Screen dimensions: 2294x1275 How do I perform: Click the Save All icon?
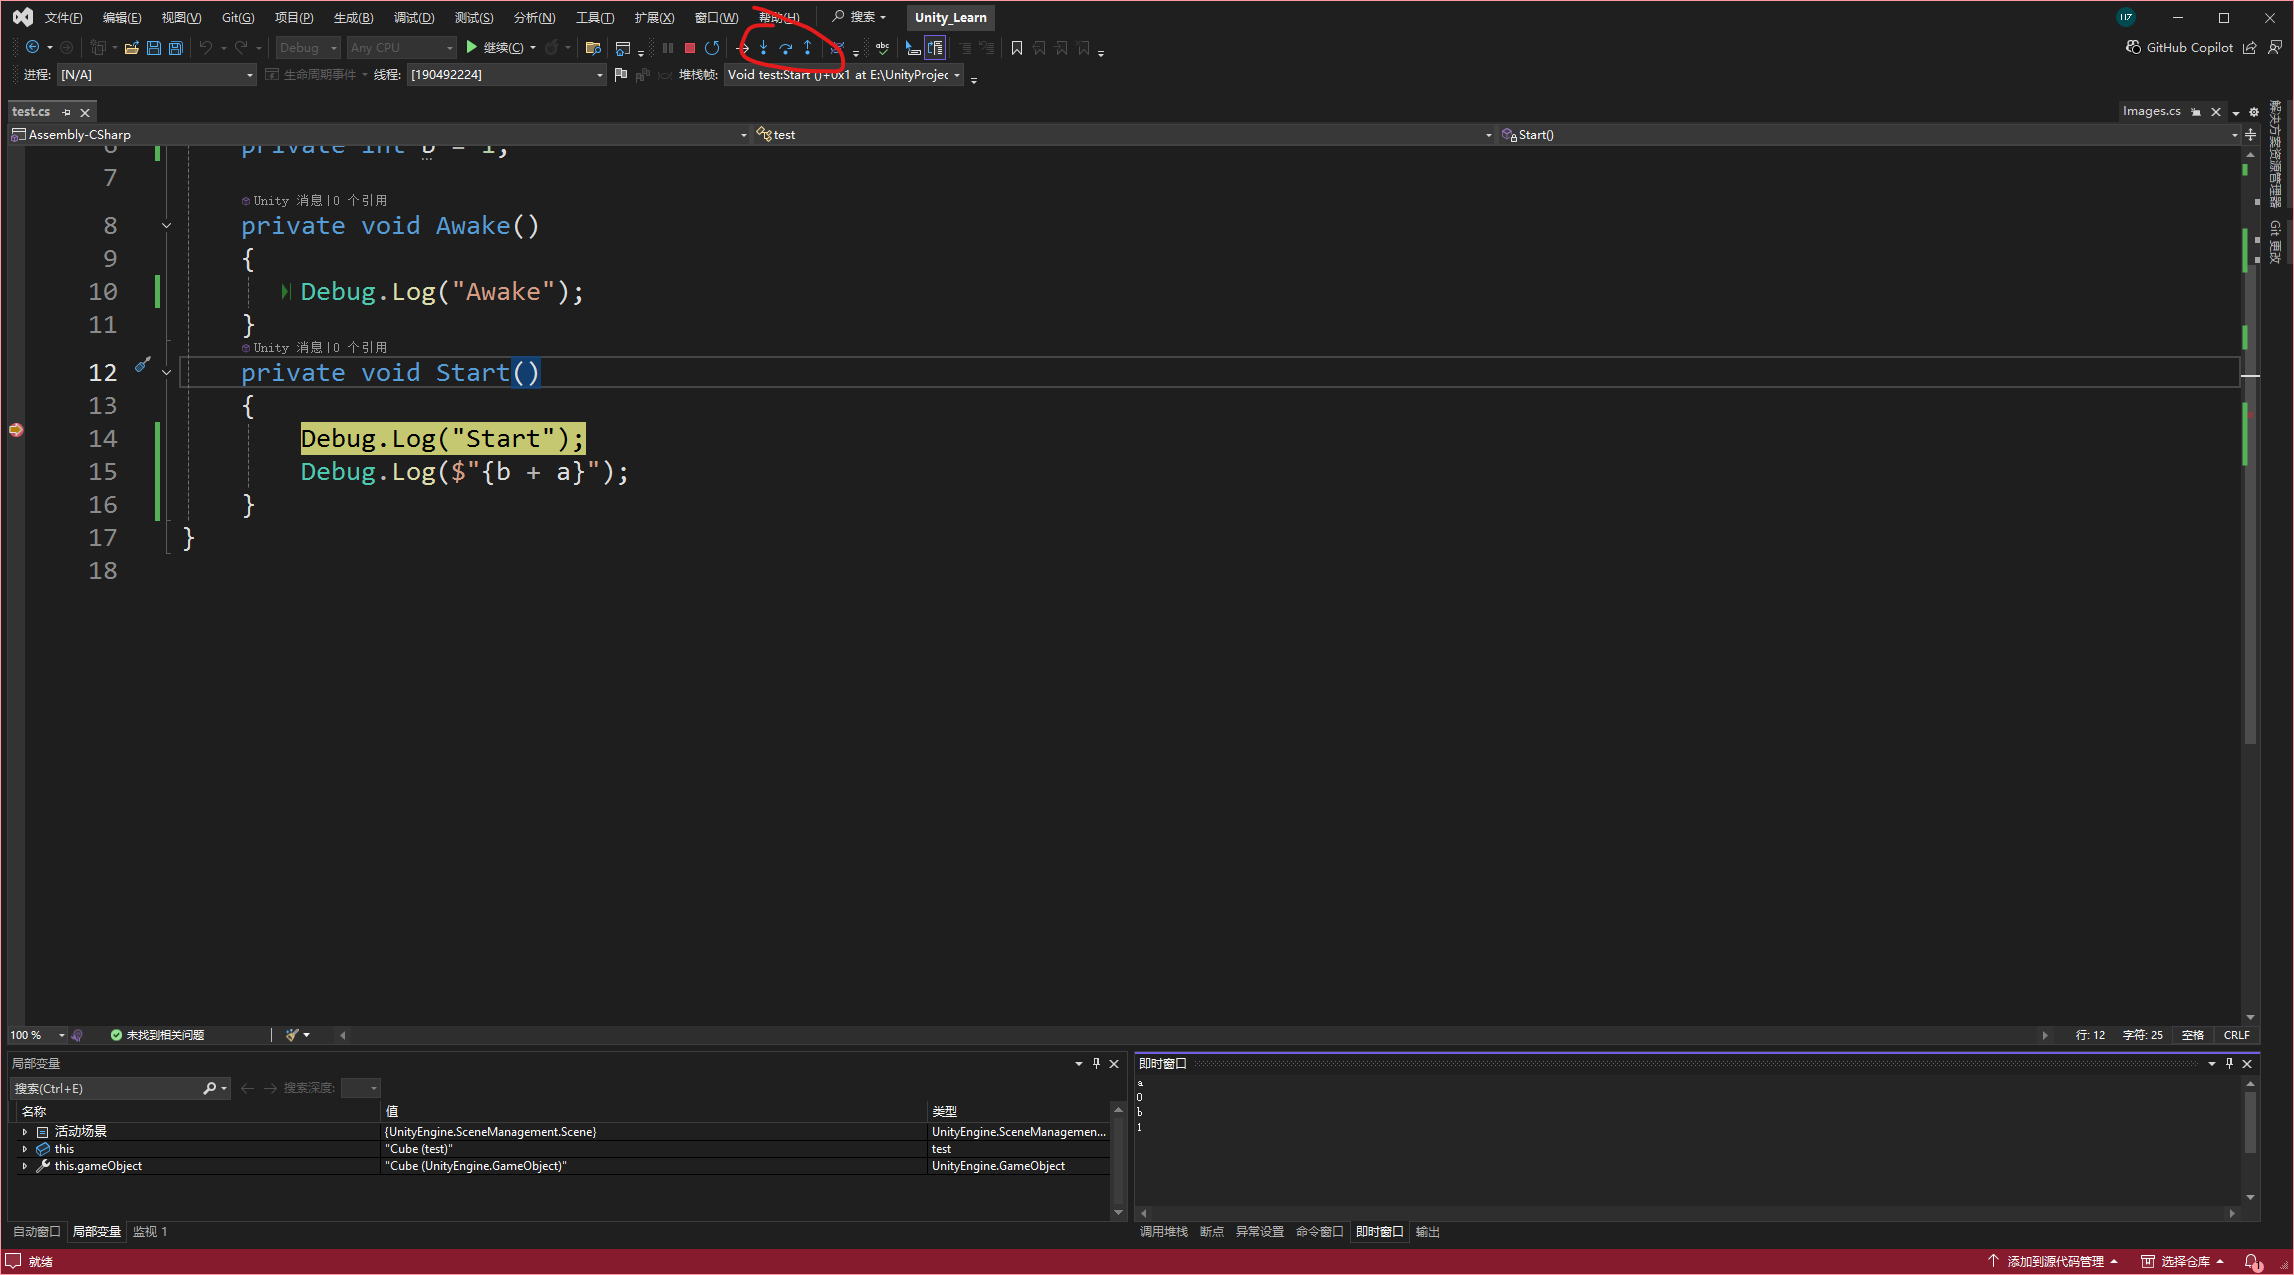pyautogui.click(x=175, y=48)
